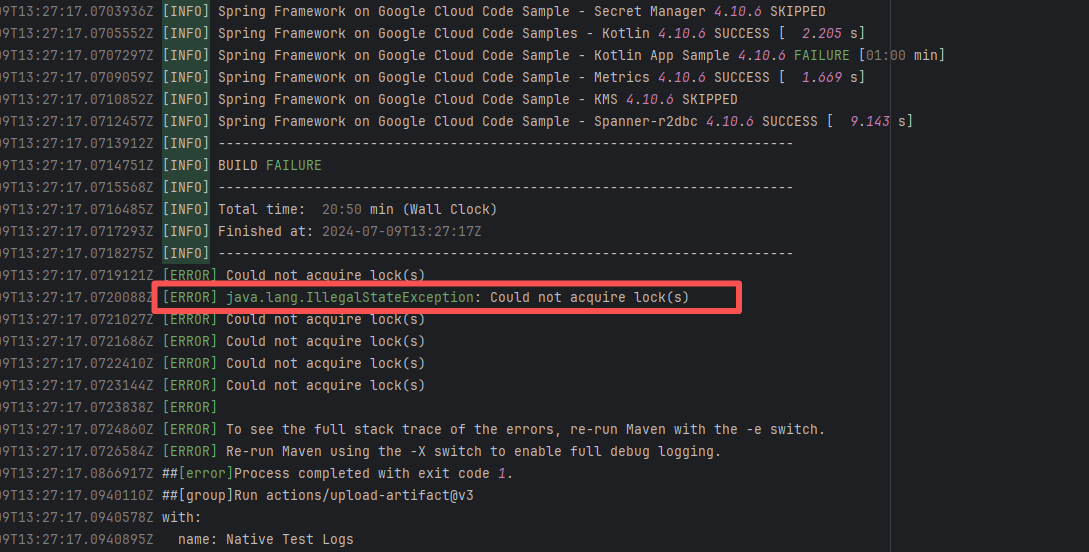The image size is (1089, 552).
Task: Select the empty [ERROR] line
Action: pyautogui.click(x=189, y=407)
